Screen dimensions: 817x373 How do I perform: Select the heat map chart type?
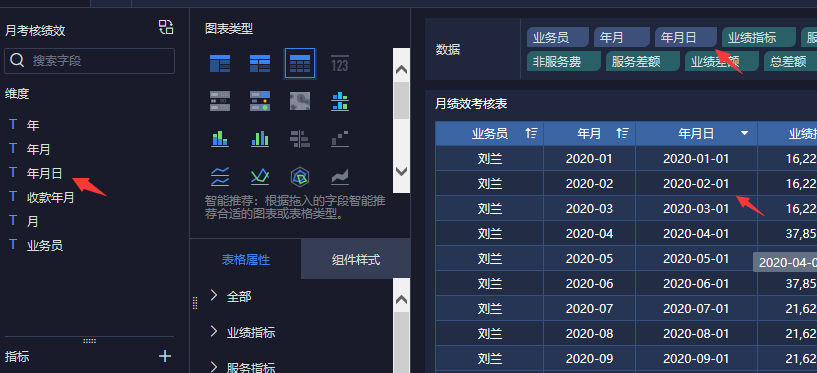pyautogui.click(x=300, y=101)
